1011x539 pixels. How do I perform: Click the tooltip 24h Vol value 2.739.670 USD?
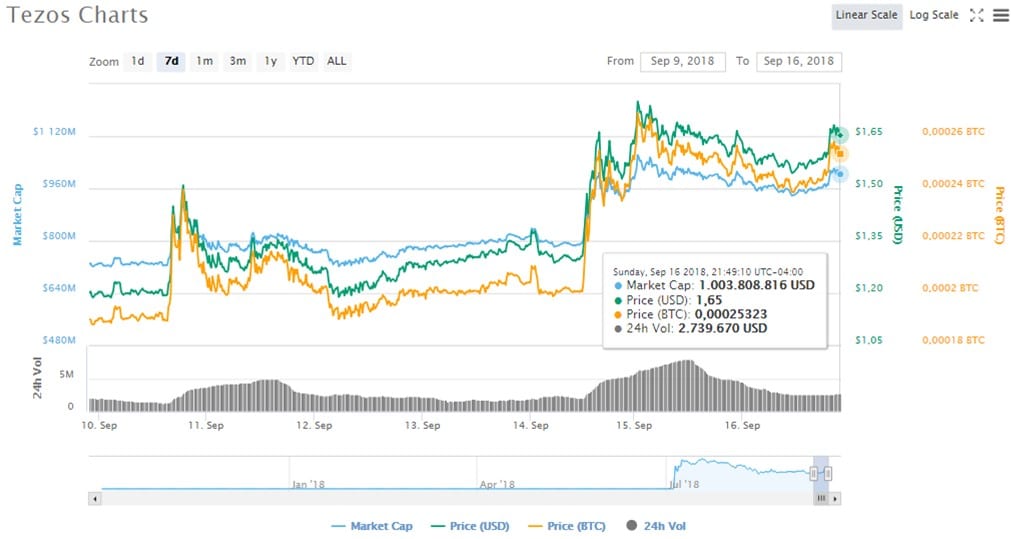tap(723, 328)
